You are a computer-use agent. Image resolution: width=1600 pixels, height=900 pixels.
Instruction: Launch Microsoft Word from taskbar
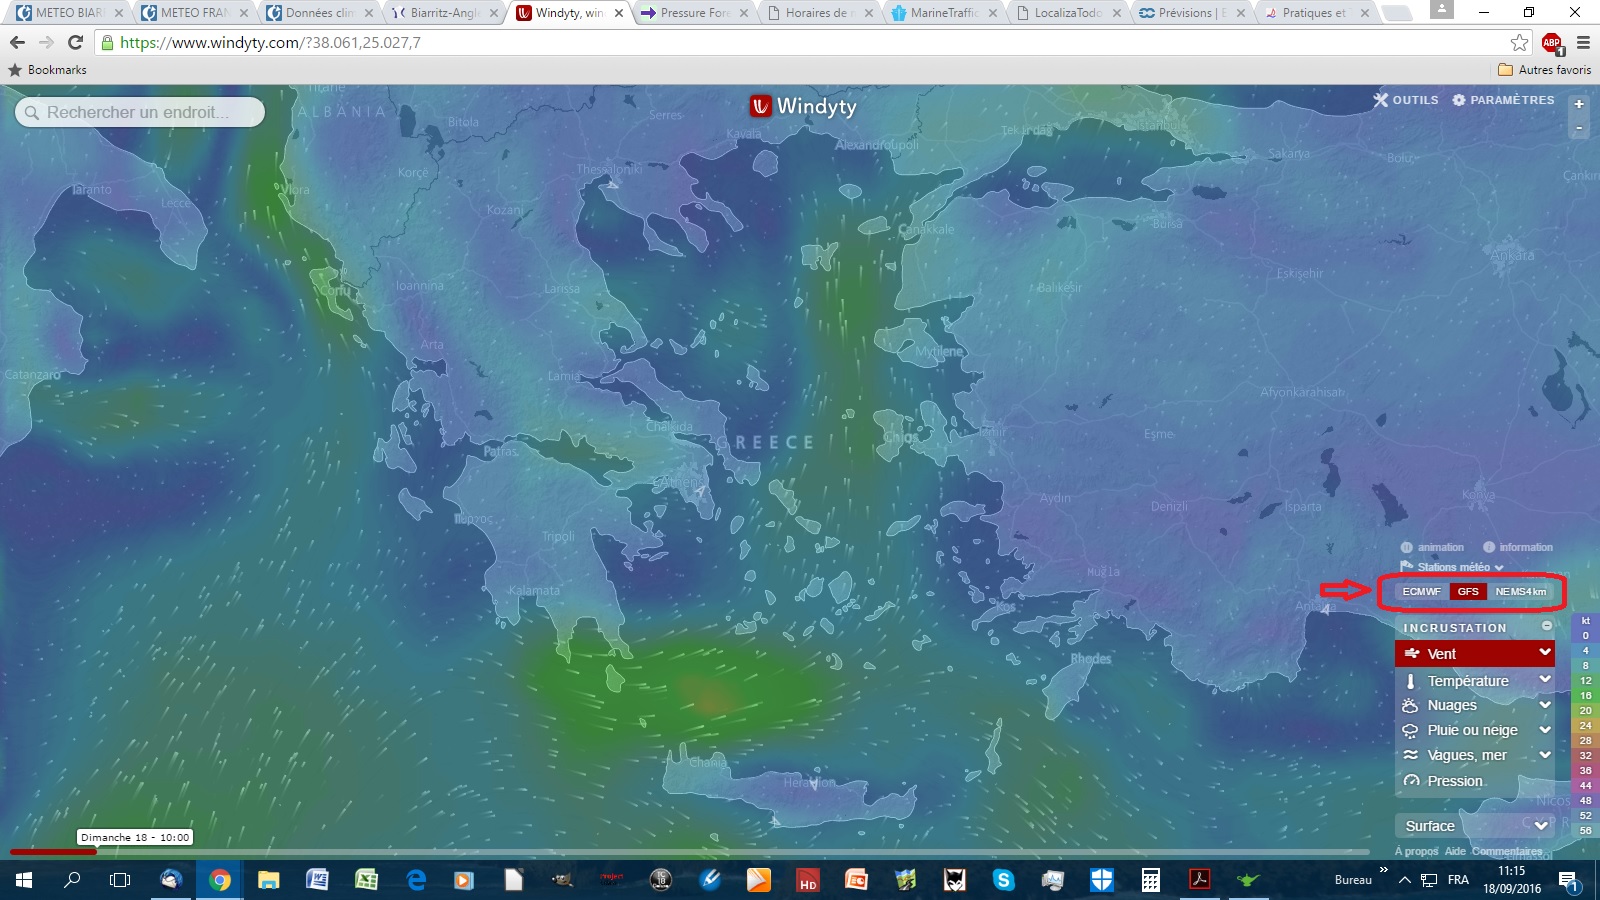(317, 880)
